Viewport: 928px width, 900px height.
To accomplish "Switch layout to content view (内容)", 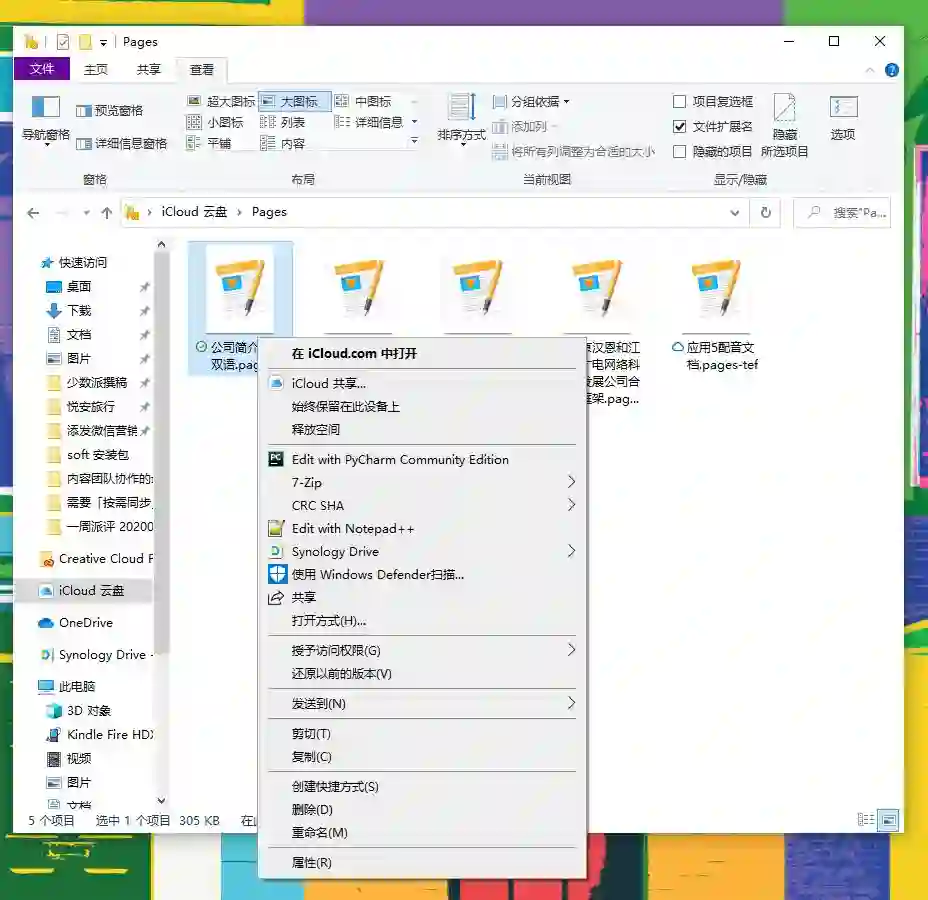I will (283, 143).
